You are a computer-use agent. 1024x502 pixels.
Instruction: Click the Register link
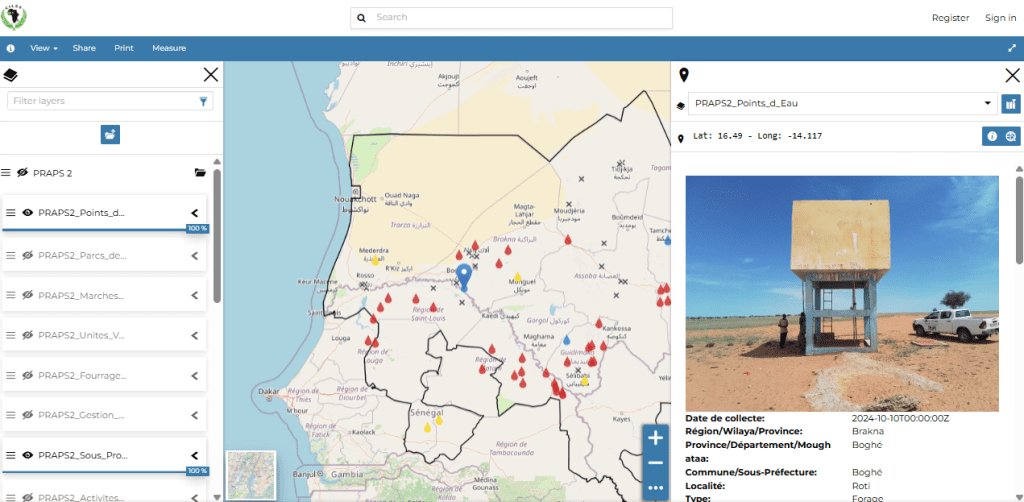(950, 18)
